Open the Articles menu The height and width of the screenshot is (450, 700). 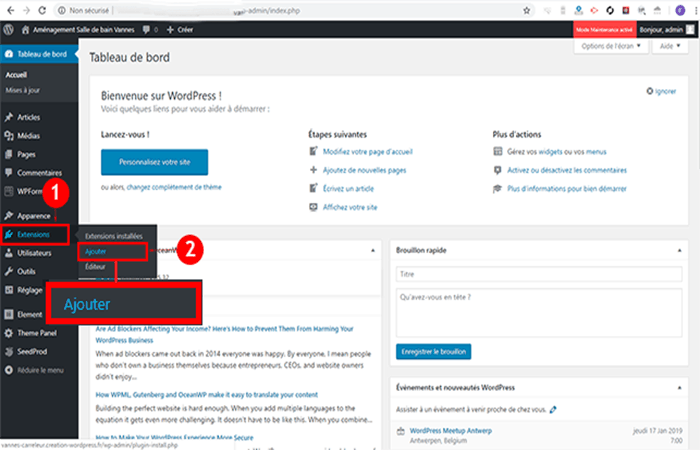(29, 117)
